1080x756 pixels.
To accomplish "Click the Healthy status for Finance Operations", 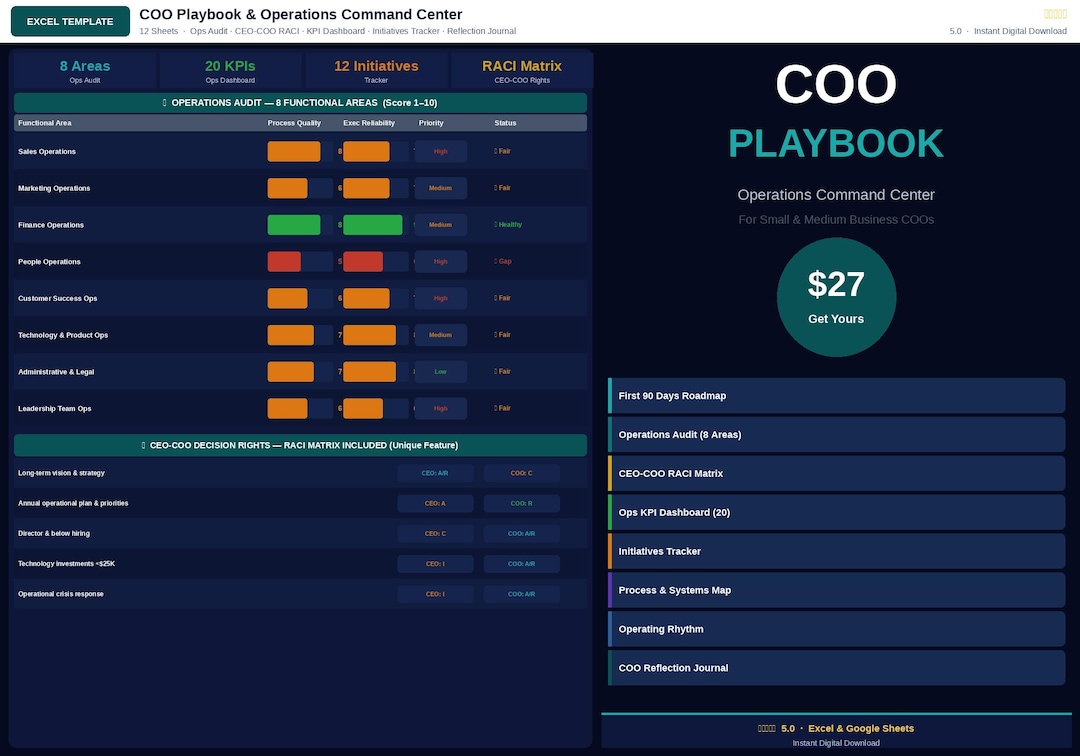I will [508, 224].
